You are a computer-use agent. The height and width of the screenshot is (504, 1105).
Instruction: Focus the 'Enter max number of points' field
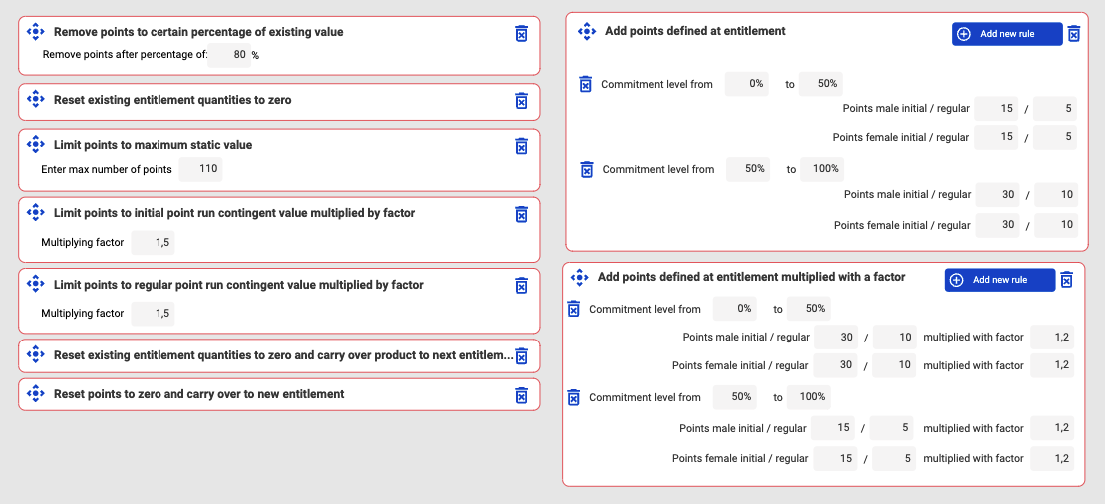[x=201, y=169]
